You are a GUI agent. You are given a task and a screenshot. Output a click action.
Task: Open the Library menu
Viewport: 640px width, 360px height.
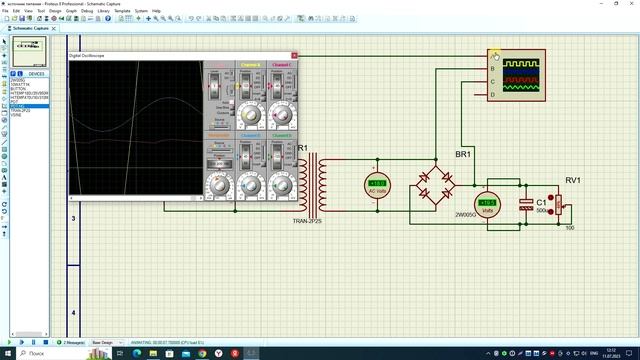(103, 11)
